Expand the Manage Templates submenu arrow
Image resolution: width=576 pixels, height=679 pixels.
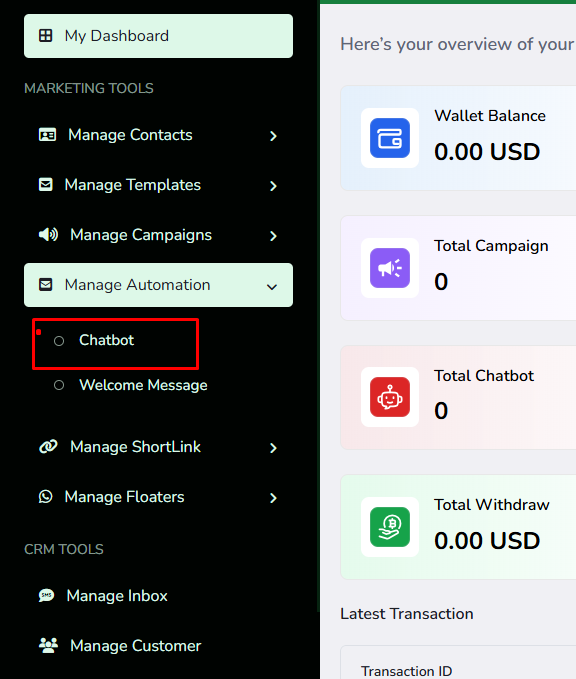273,186
